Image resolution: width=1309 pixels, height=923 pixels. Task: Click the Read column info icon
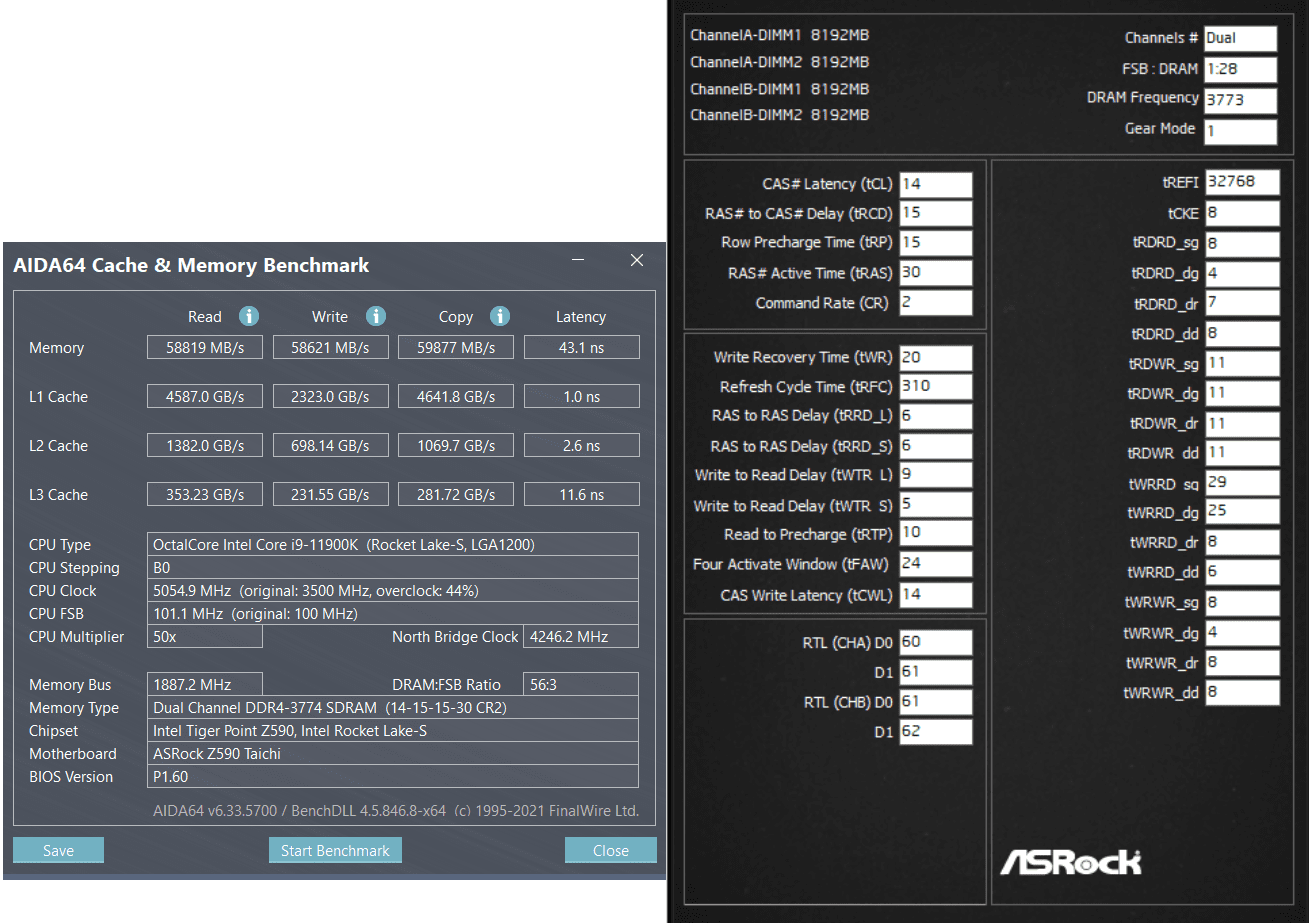click(249, 316)
